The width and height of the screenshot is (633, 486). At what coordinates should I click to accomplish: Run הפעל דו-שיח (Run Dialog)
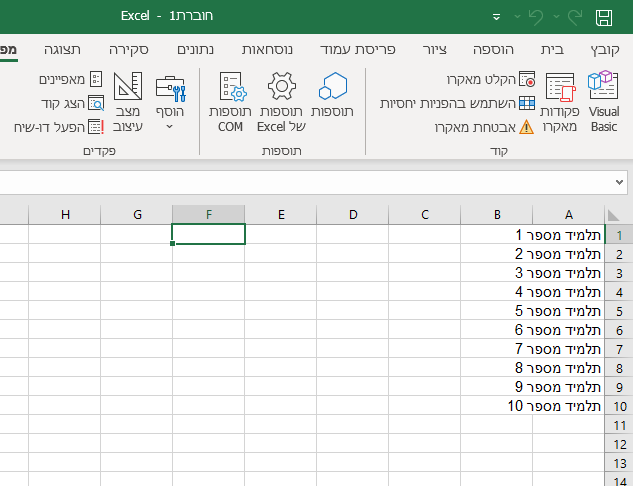pyautogui.click(x=96, y=127)
